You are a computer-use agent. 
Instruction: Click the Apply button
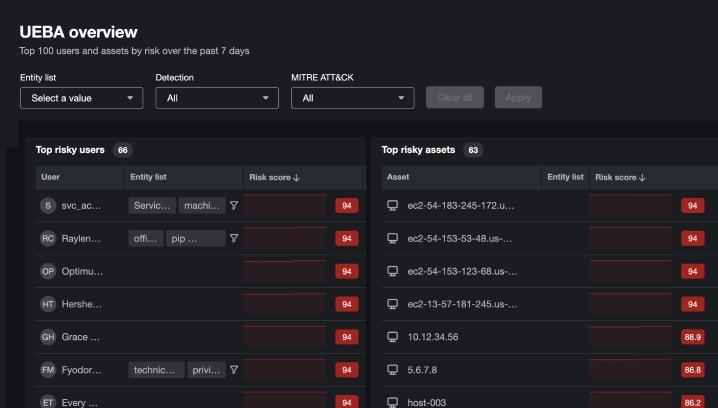[x=518, y=98]
